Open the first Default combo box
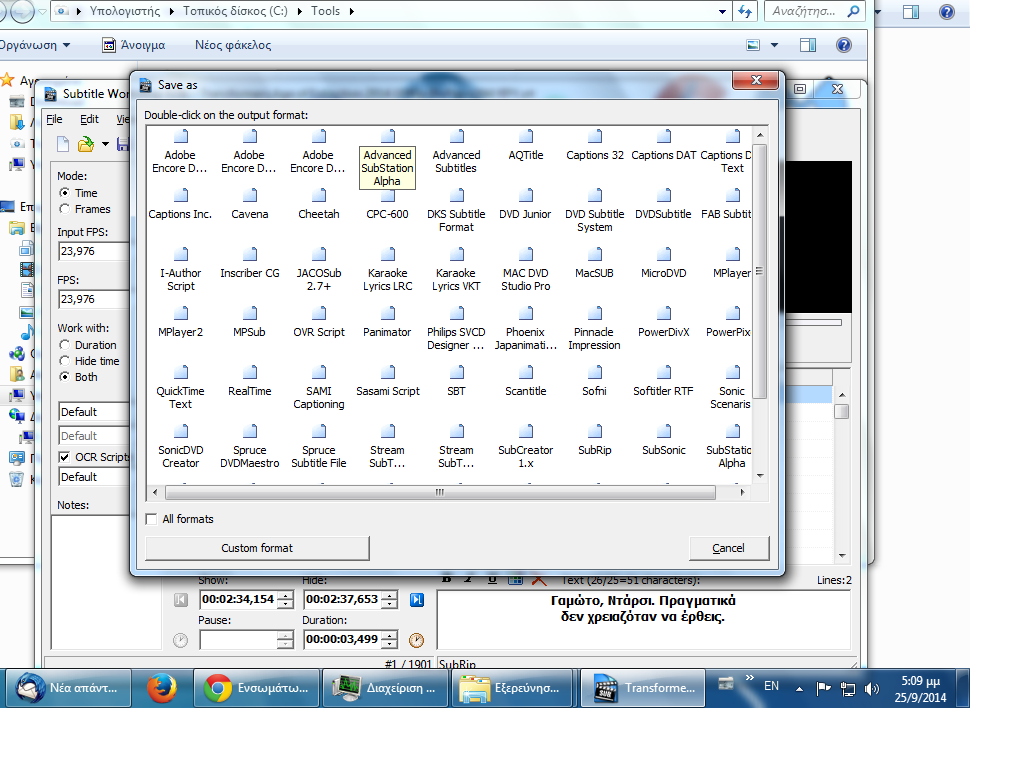 click(x=94, y=412)
